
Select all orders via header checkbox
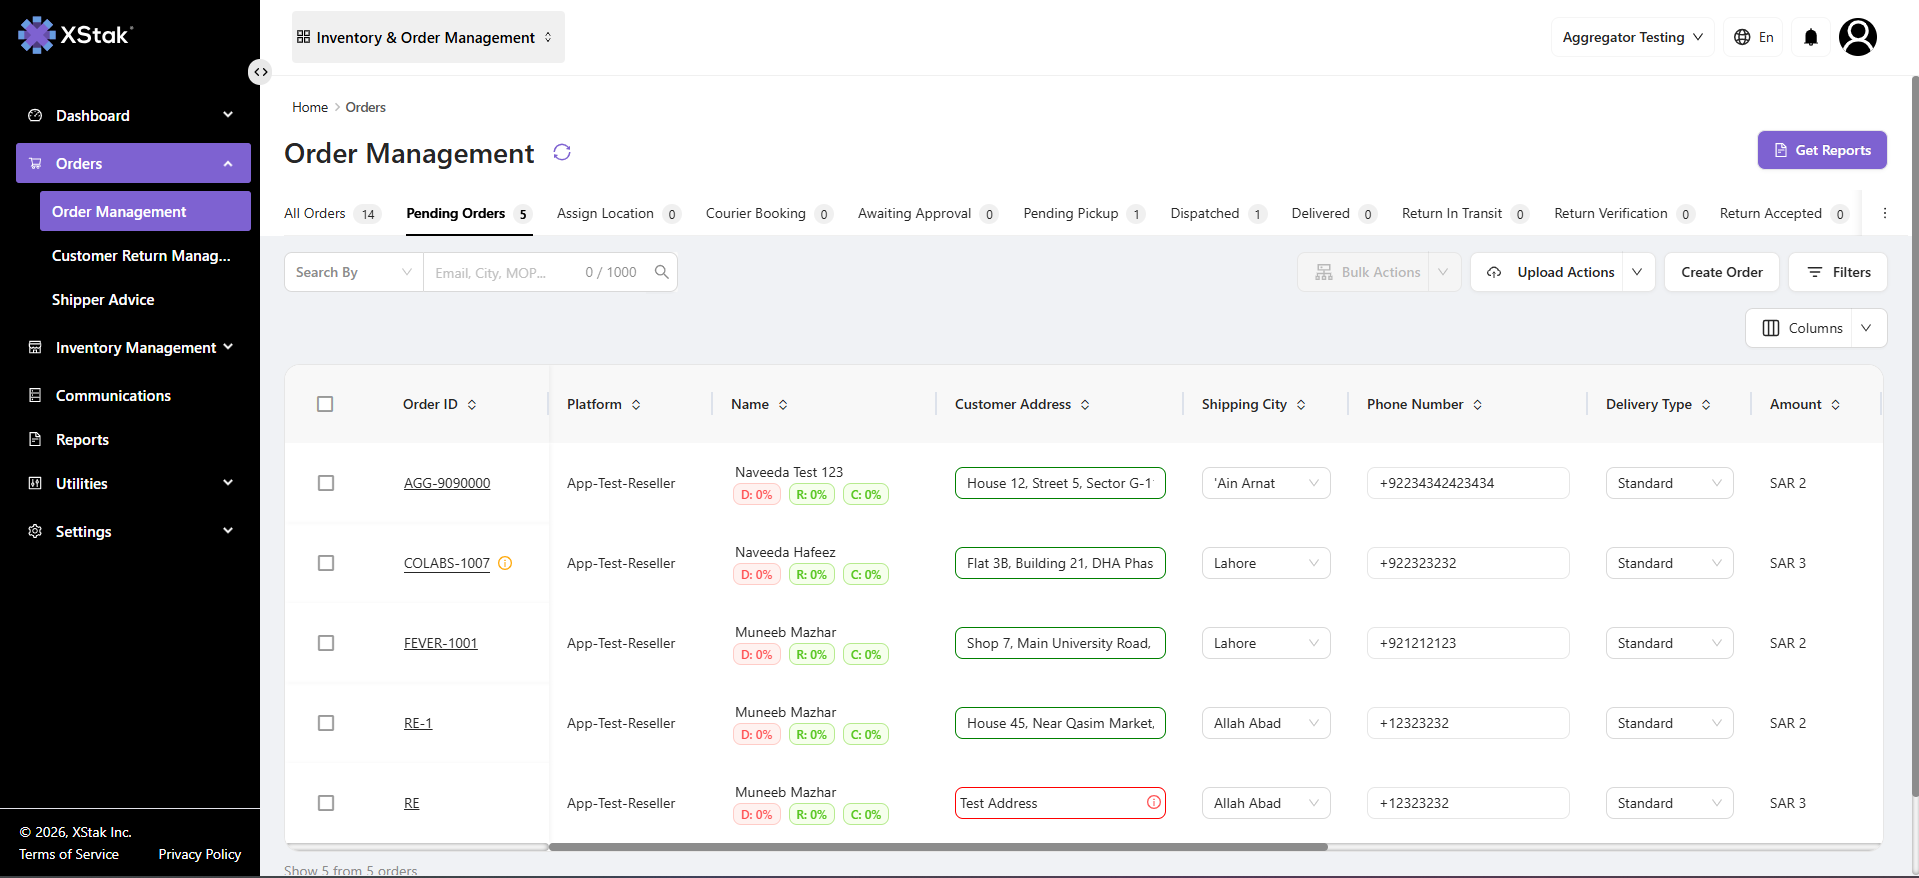coord(325,404)
